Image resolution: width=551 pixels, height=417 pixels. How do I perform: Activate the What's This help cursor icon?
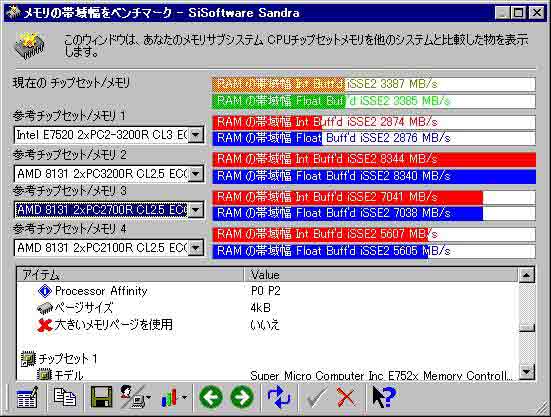pos(384,397)
